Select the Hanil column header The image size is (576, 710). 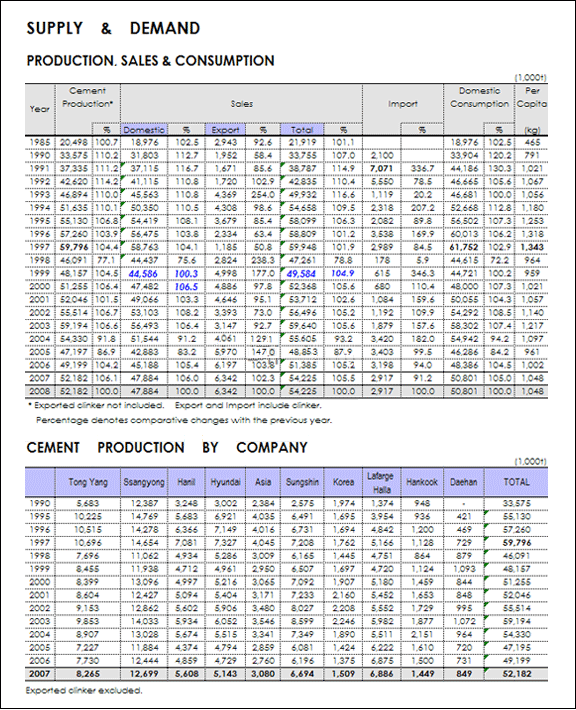pos(186,482)
